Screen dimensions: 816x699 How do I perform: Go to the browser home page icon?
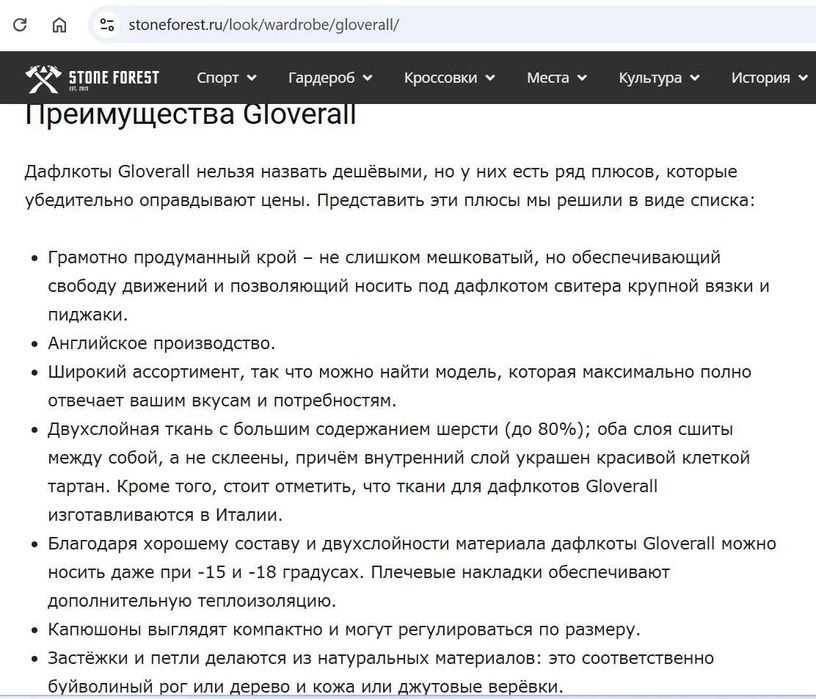click(x=59, y=24)
